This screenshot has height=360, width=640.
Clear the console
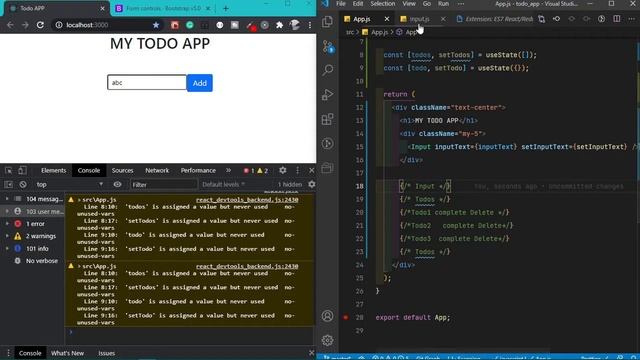23,184
